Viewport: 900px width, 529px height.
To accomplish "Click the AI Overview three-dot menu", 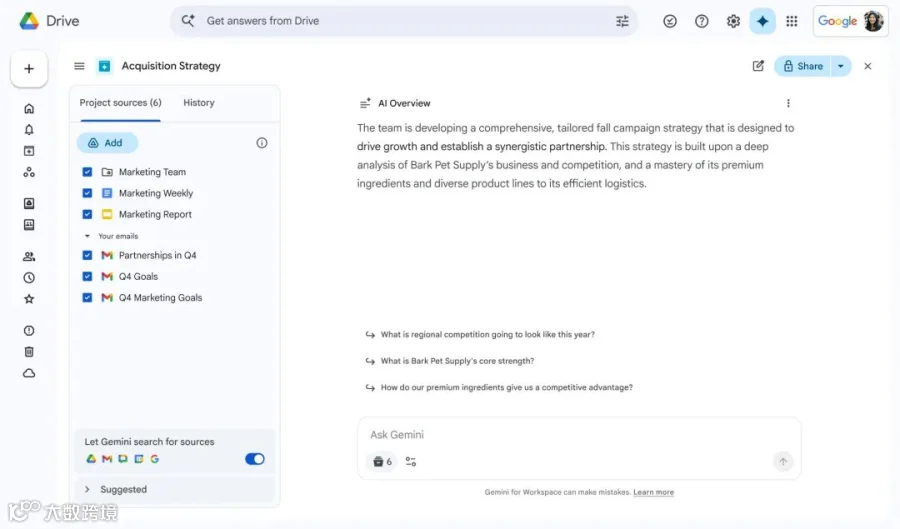I will click(x=788, y=103).
